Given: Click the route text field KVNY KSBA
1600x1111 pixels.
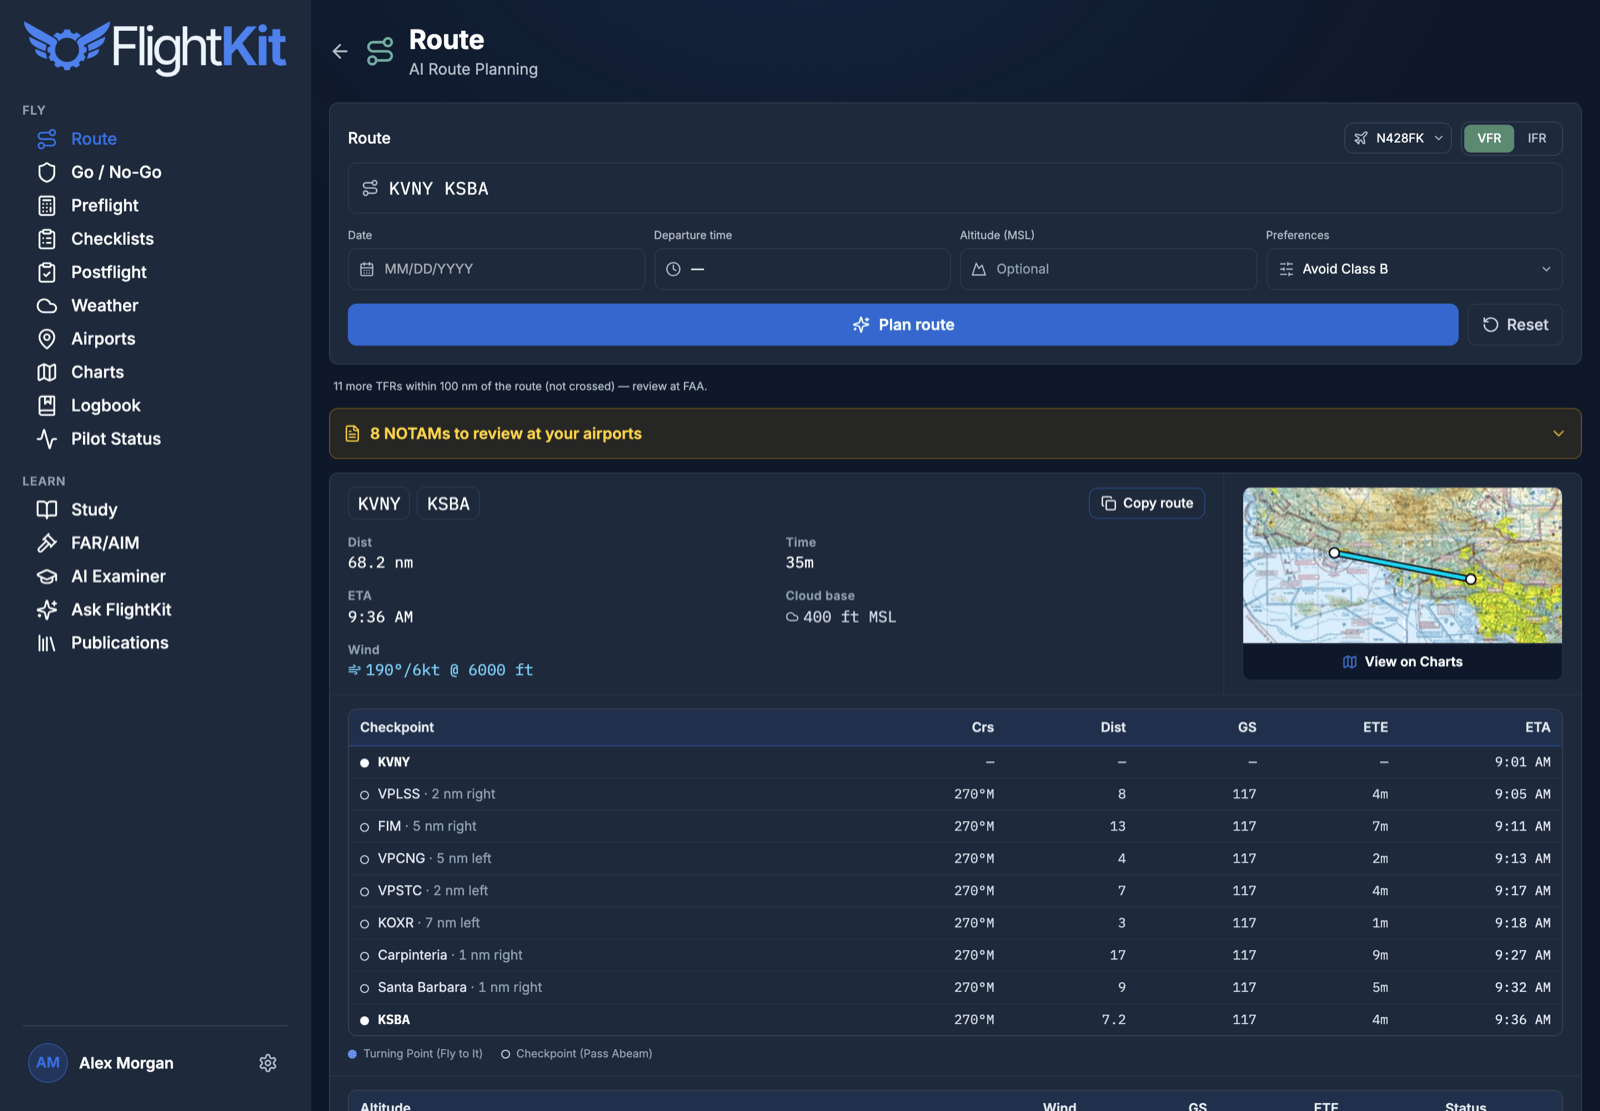Looking at the screenshot, I should pos(955,188).
